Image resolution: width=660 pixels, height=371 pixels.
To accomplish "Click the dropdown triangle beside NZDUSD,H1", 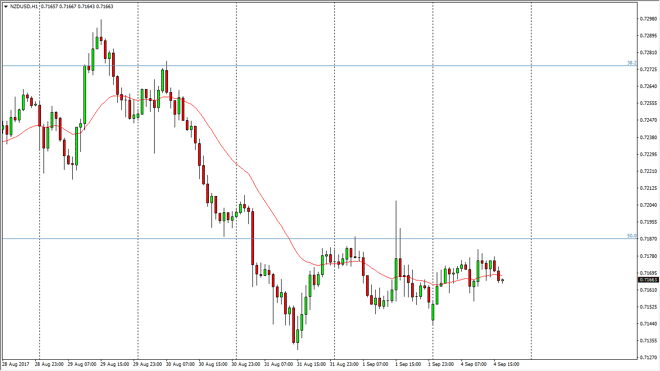I will (x=6, y=6).
